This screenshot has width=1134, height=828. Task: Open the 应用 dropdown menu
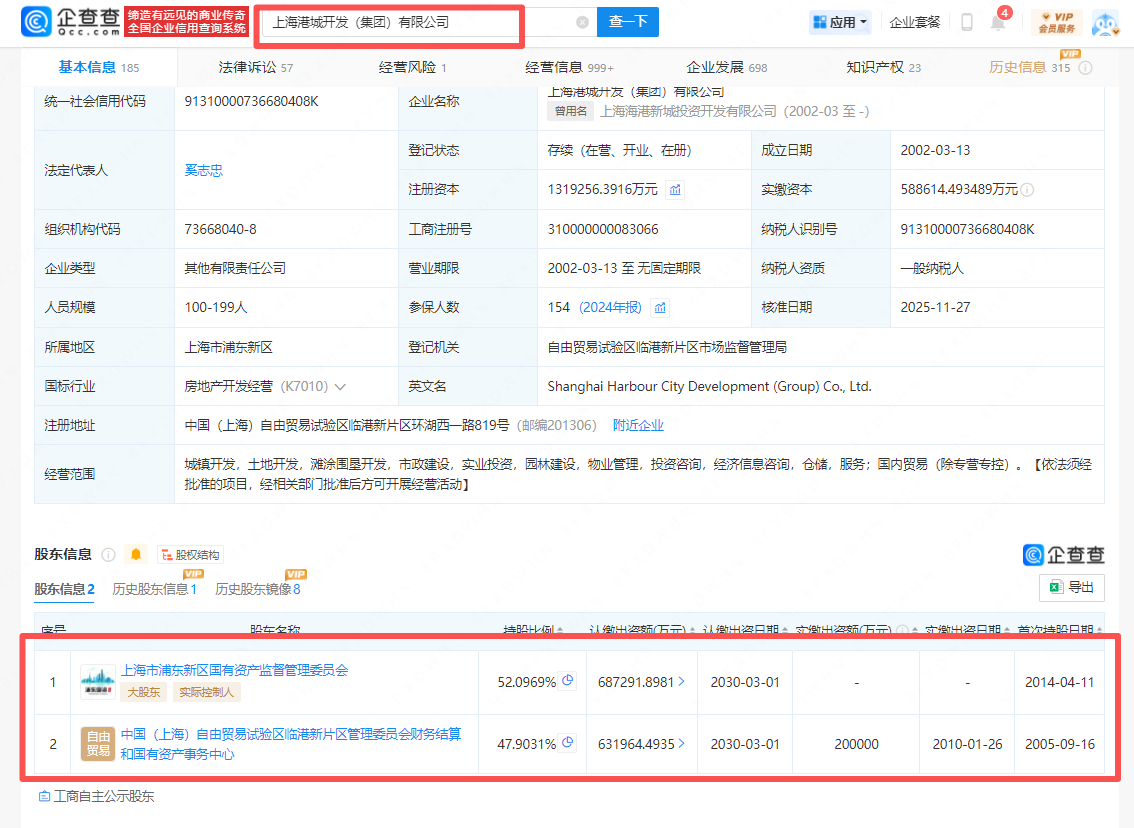point(840,22)
